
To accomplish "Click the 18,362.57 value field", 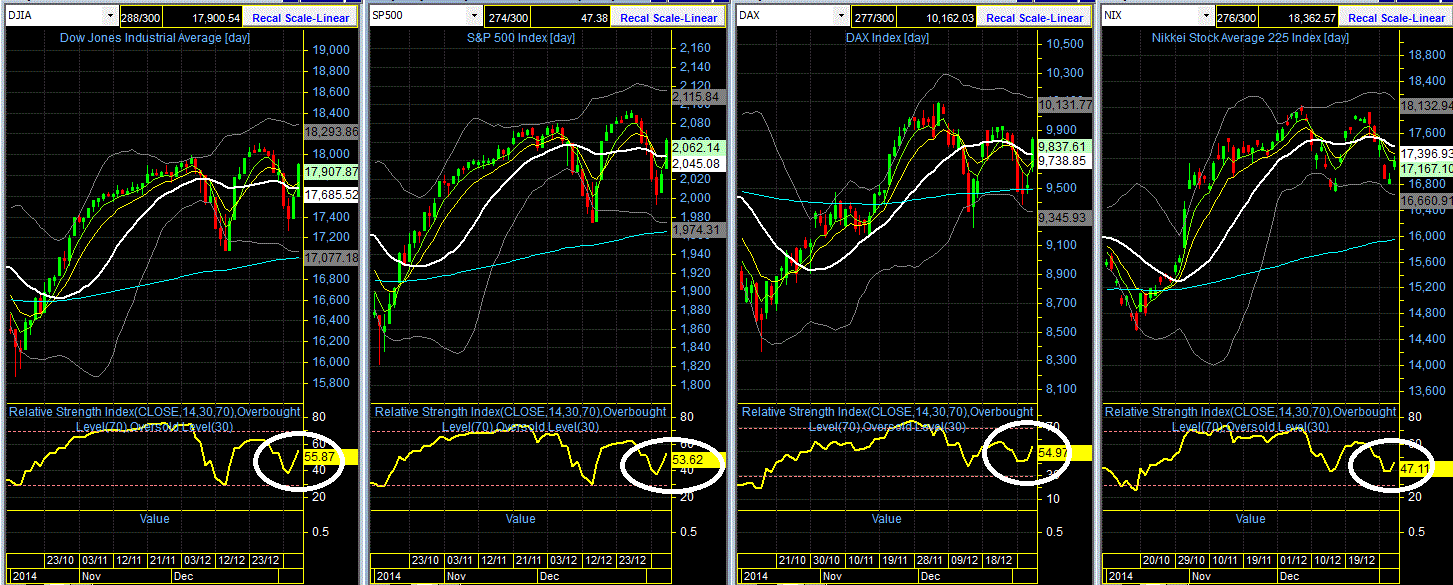I will click(1298, 18).
